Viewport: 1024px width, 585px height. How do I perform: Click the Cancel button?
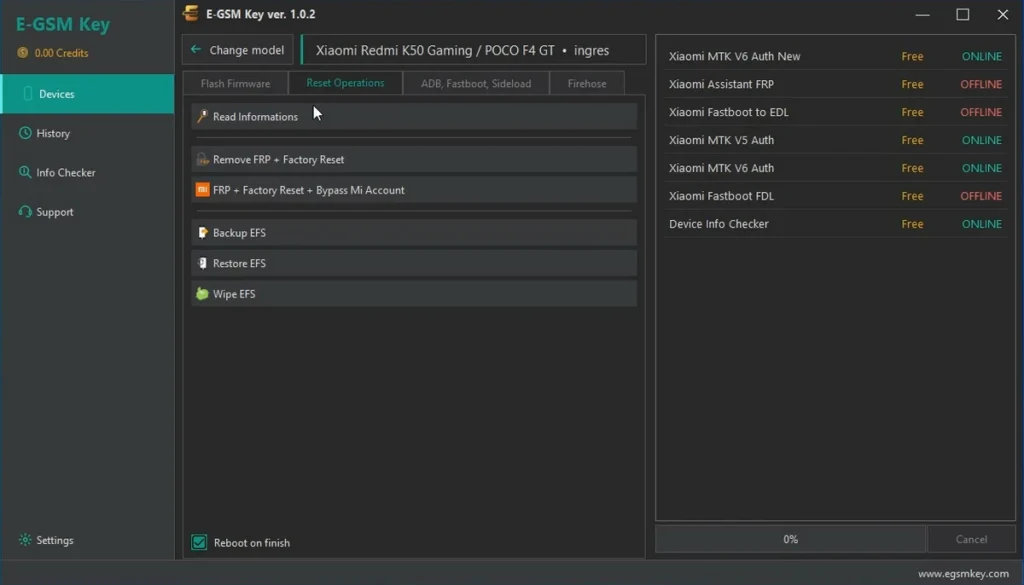point(971,539)
